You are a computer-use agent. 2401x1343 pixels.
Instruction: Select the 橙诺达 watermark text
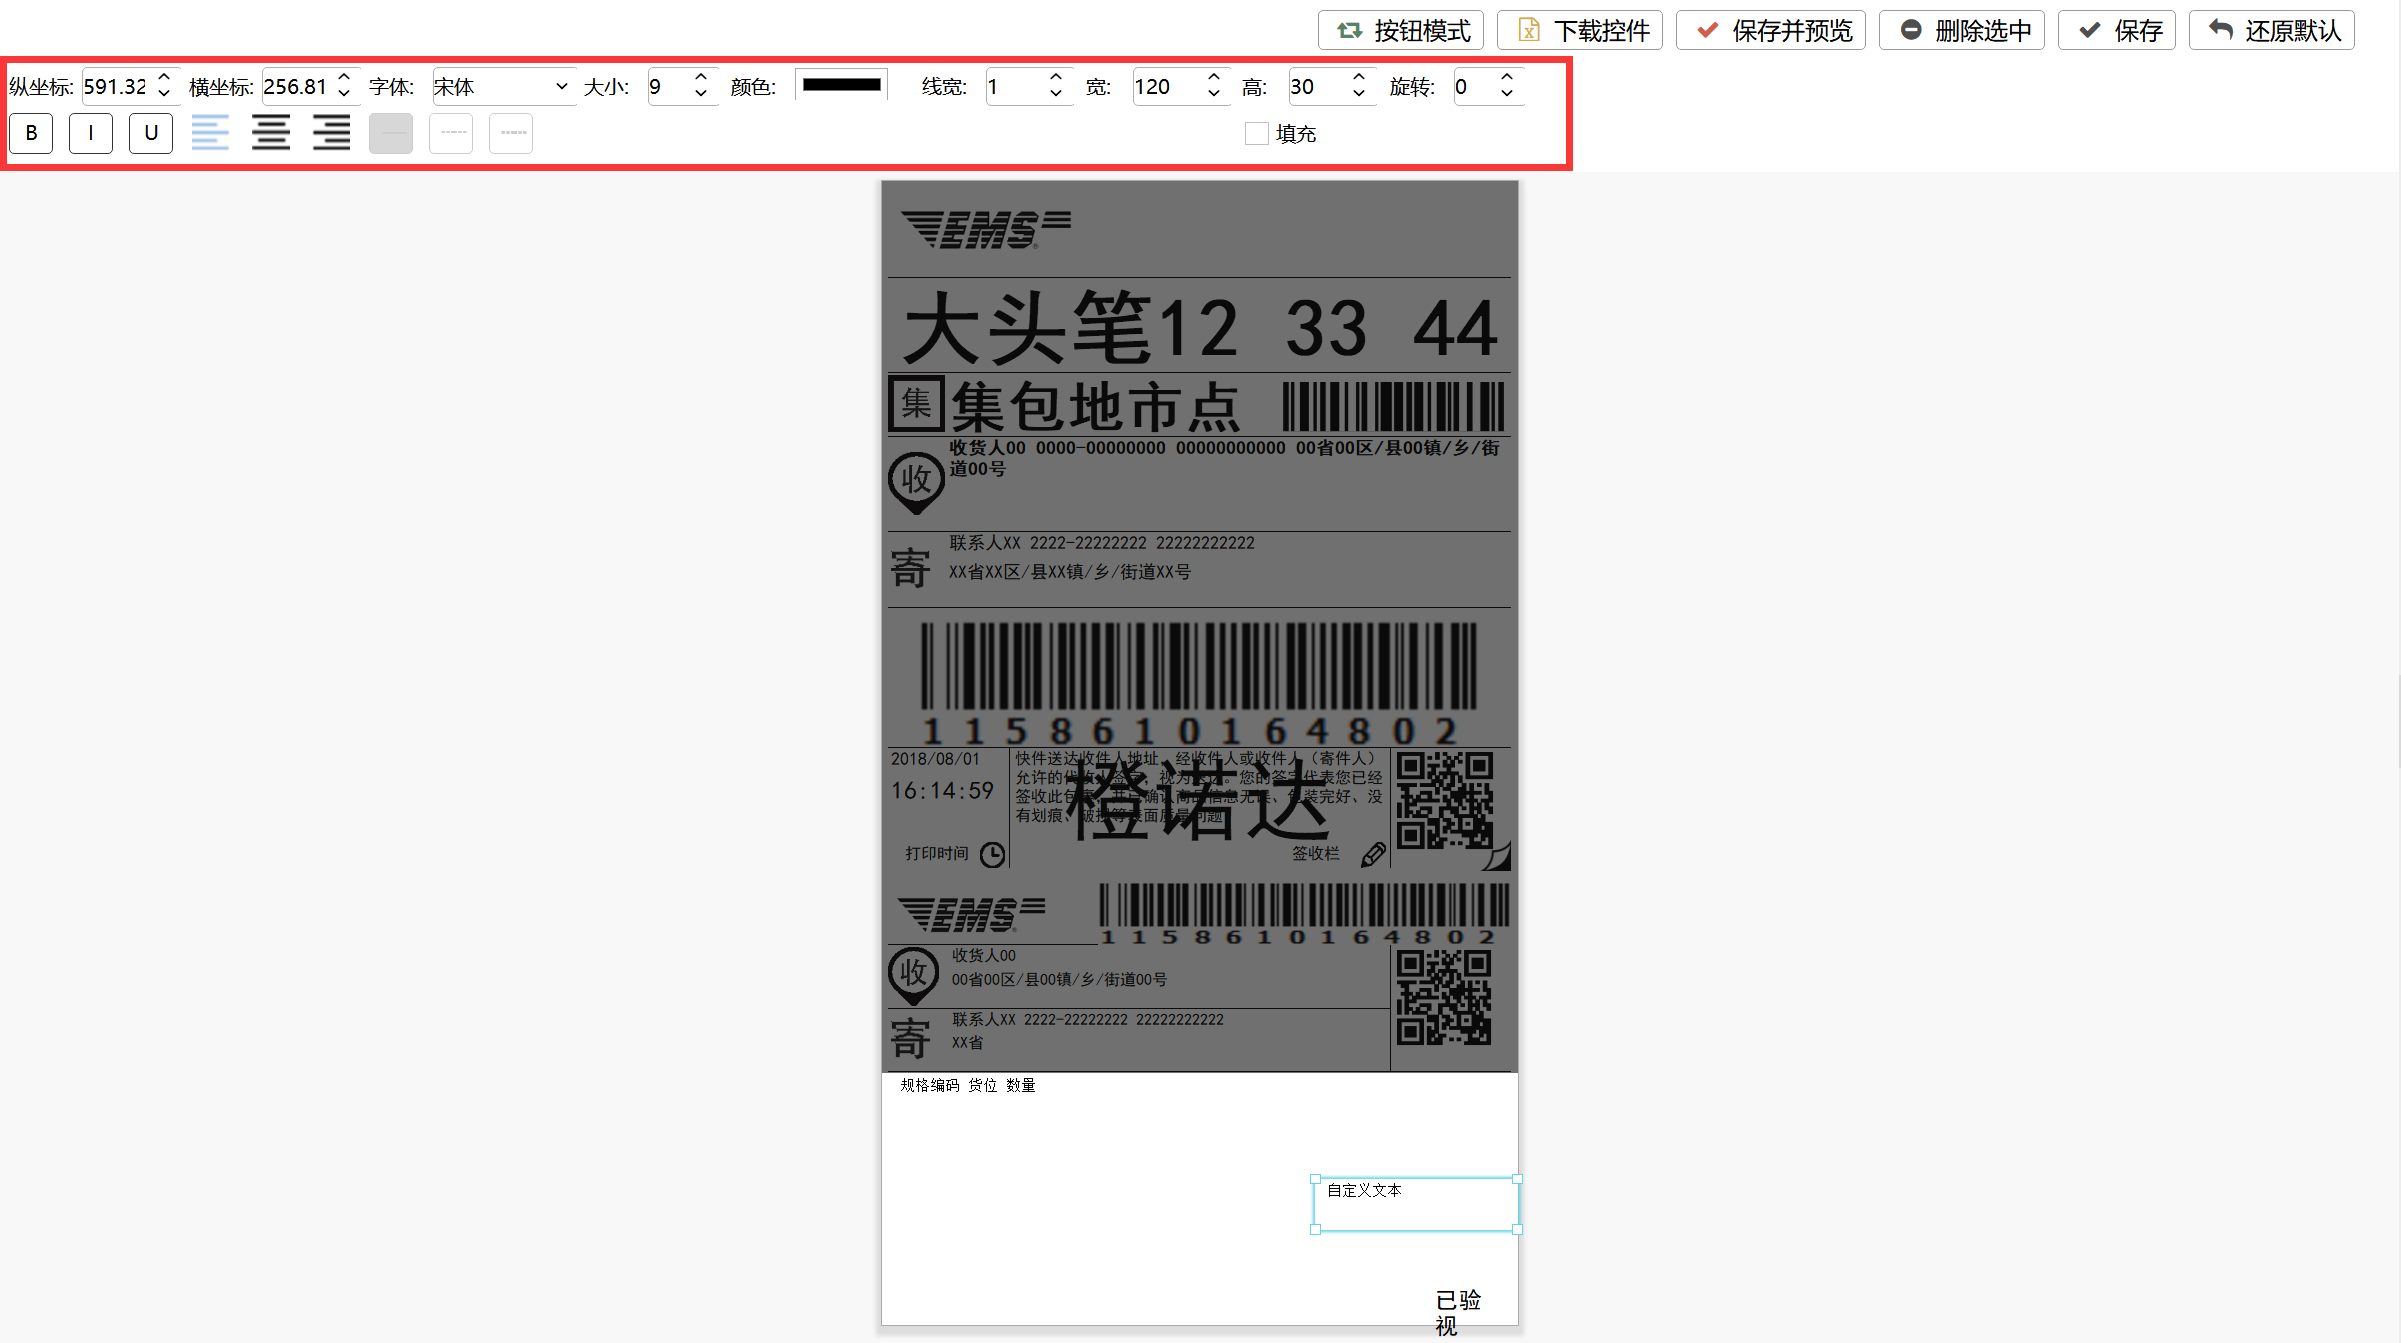(1198, 800)
